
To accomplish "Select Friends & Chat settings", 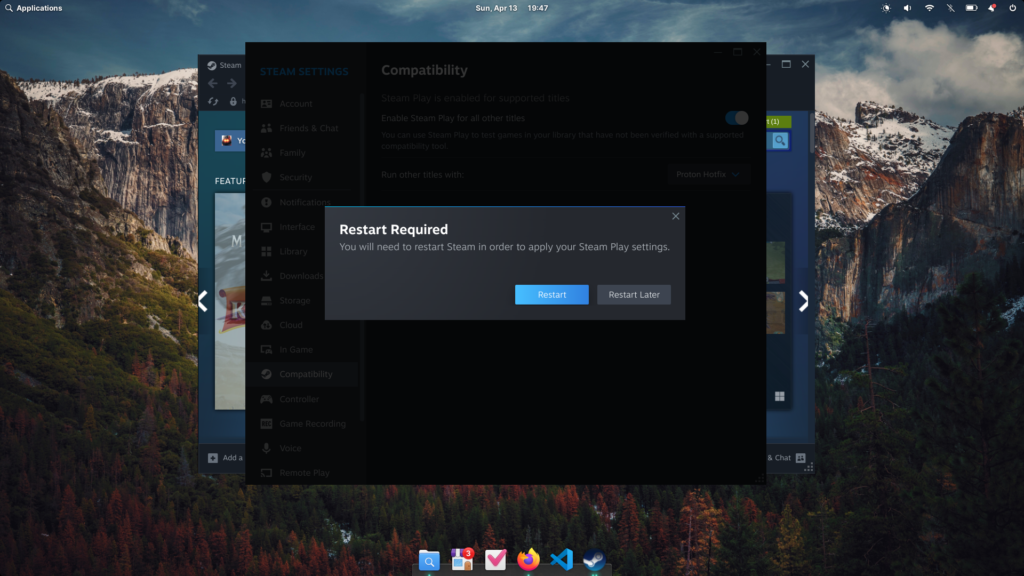I will click(304, 128).
